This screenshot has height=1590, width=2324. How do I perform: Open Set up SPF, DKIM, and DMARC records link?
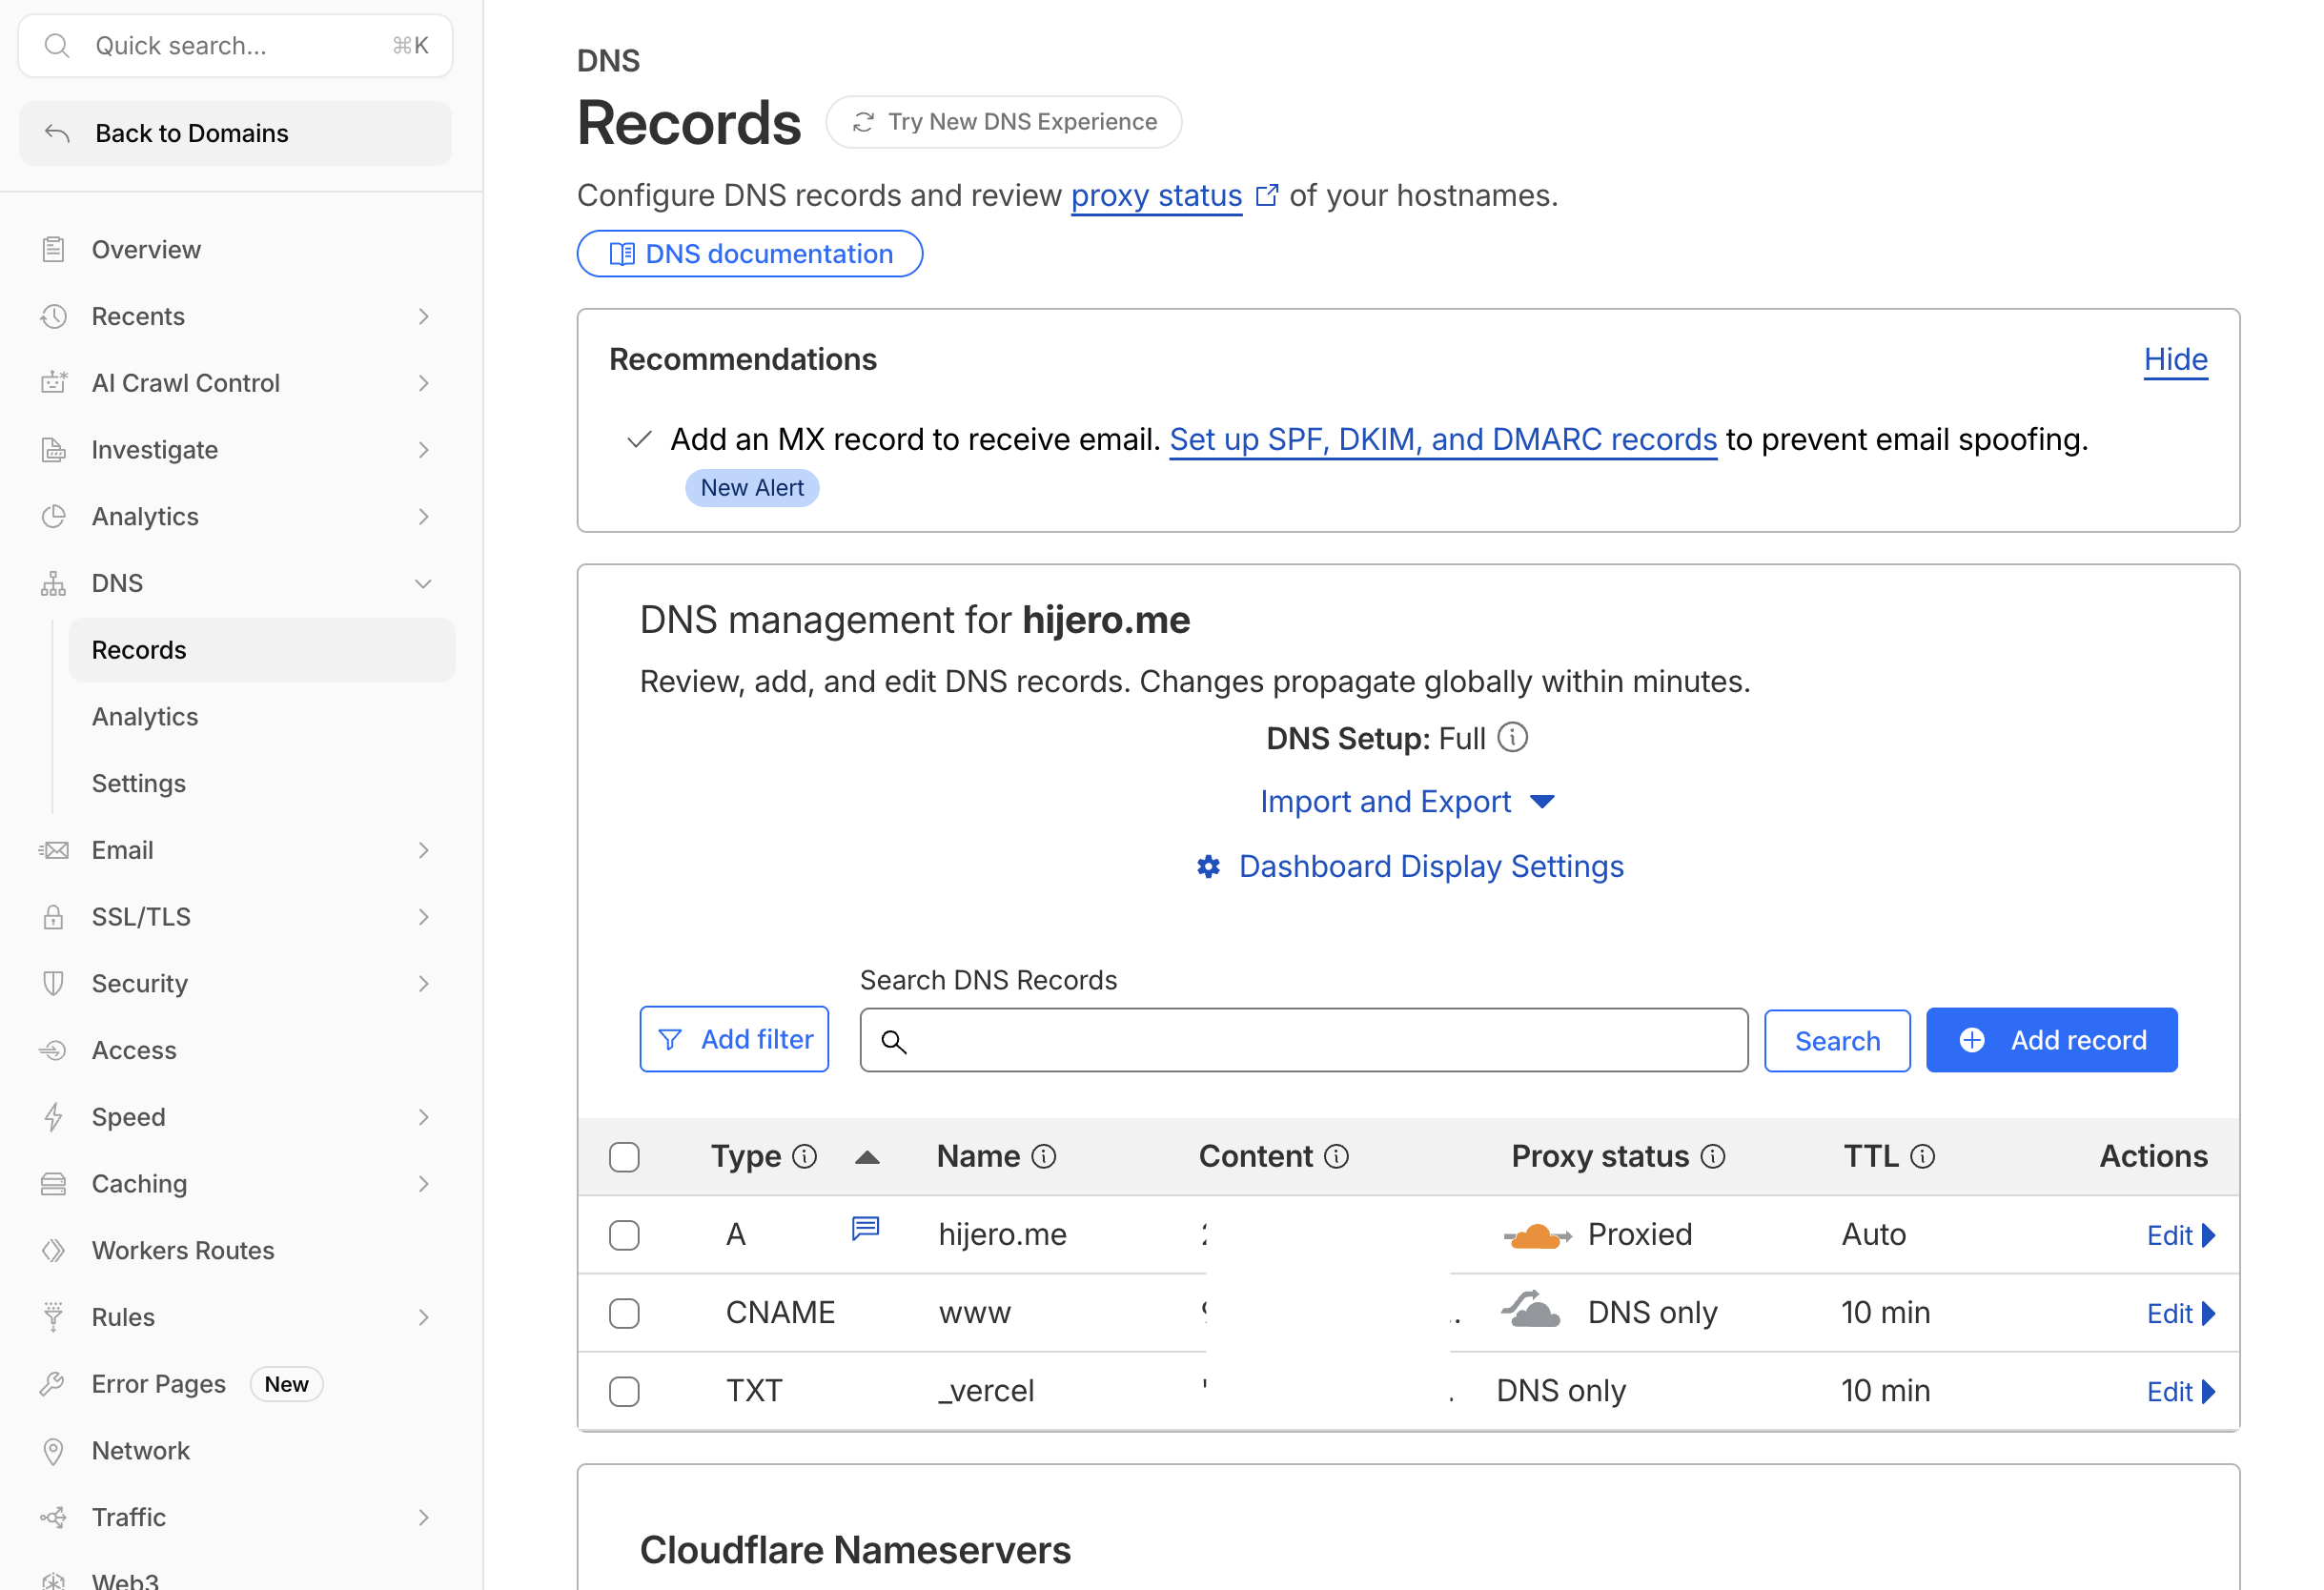1443,439
